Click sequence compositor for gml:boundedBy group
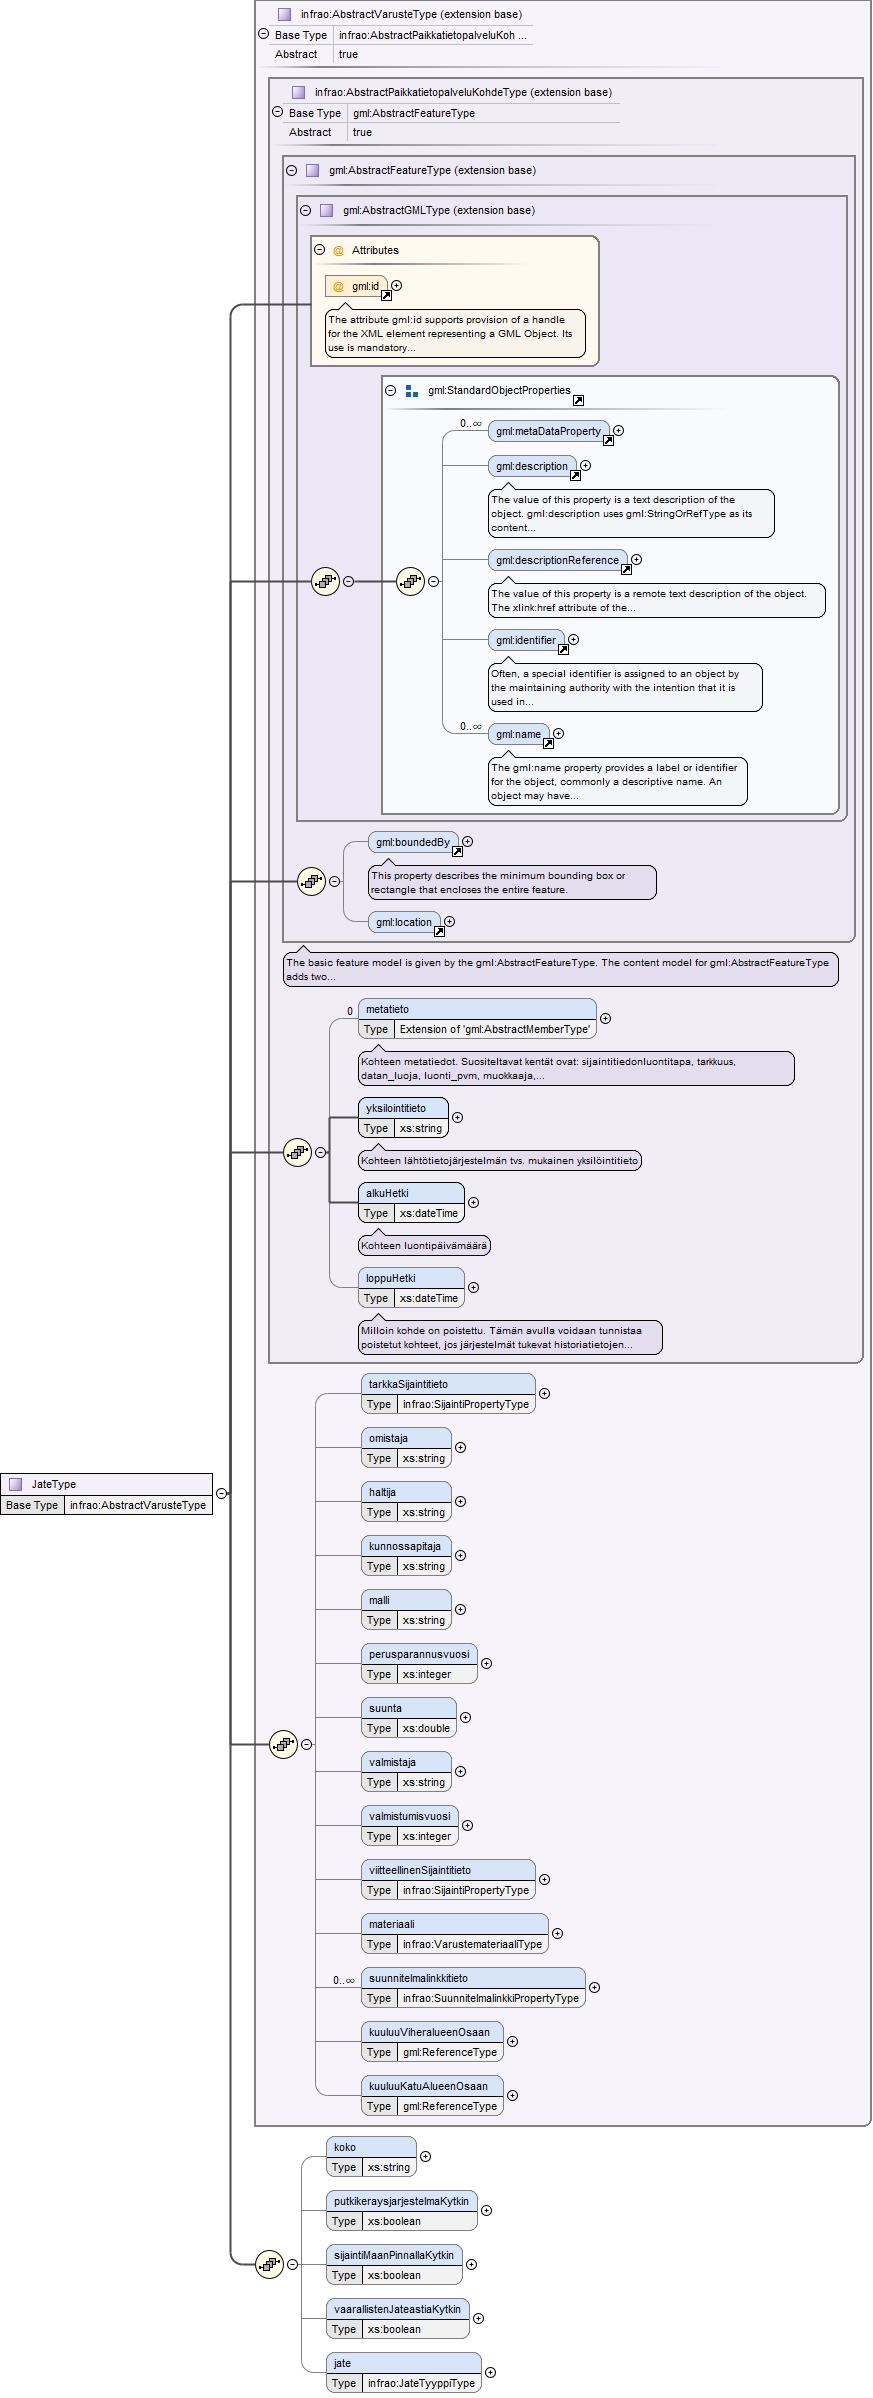 [311, 881]
